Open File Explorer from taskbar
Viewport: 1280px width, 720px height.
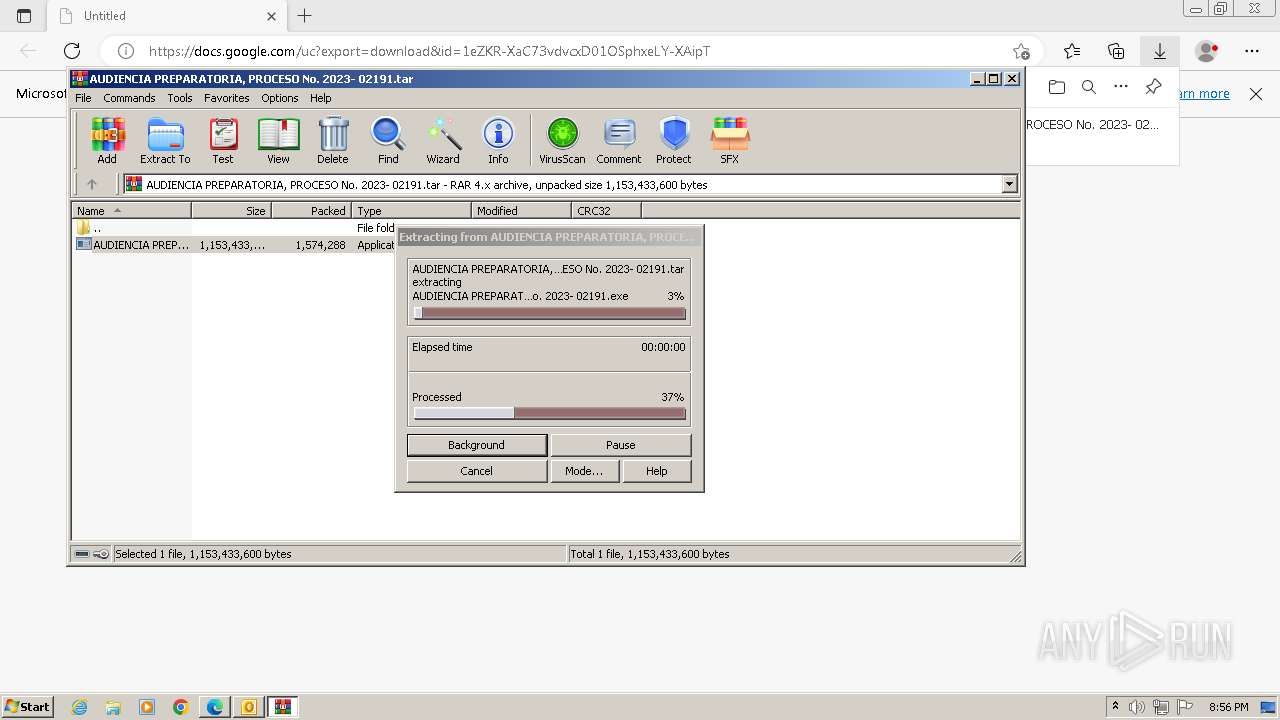pyautogui.click(x=113, y=707)
